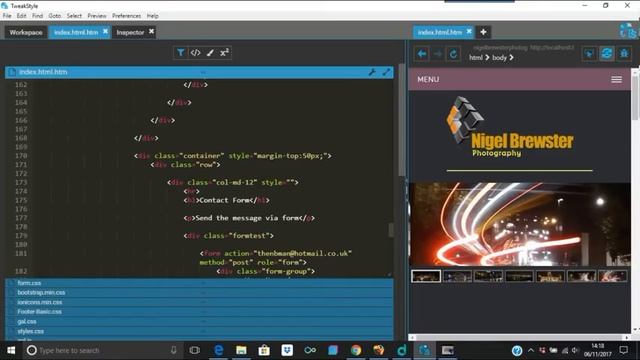The height and width of the screenshot is (360, 640).
Task: Select the preview pane index.html.htm tab
Action: (x=440, y=32)
